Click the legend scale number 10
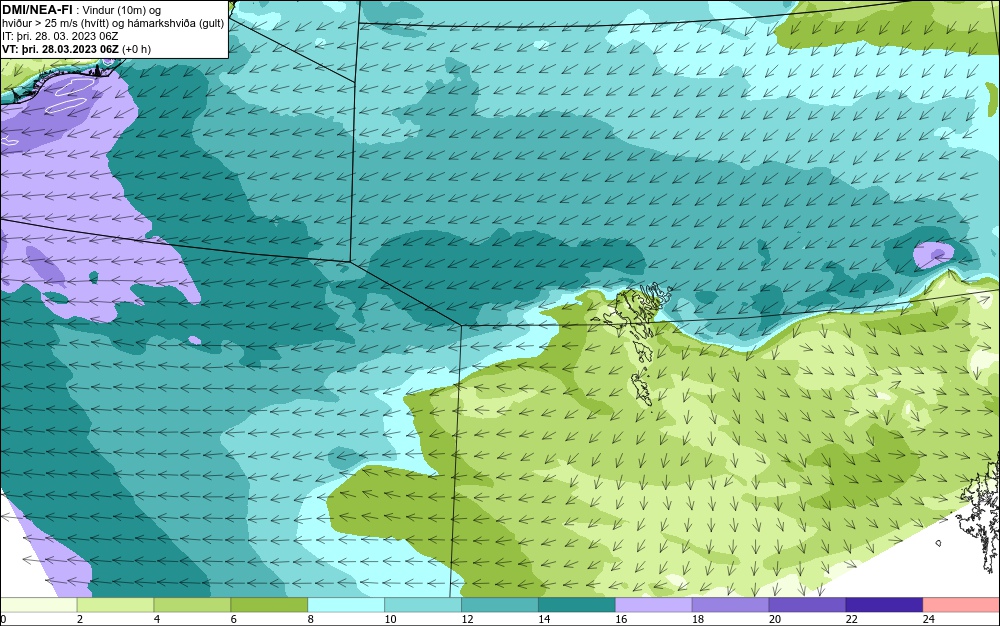 [390, 619]
